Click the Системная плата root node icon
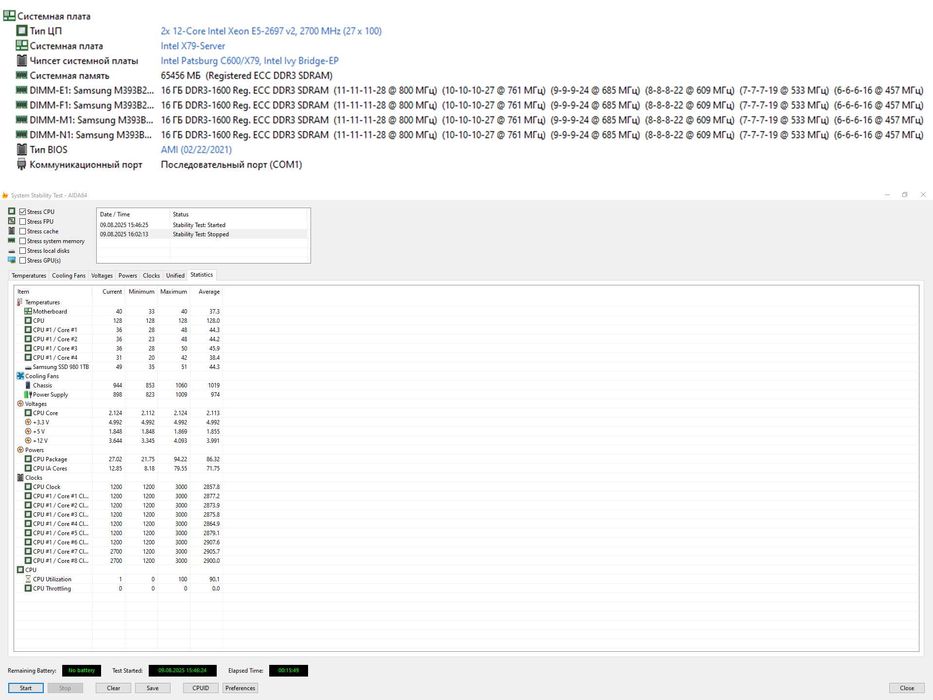 tap(9, 16)
